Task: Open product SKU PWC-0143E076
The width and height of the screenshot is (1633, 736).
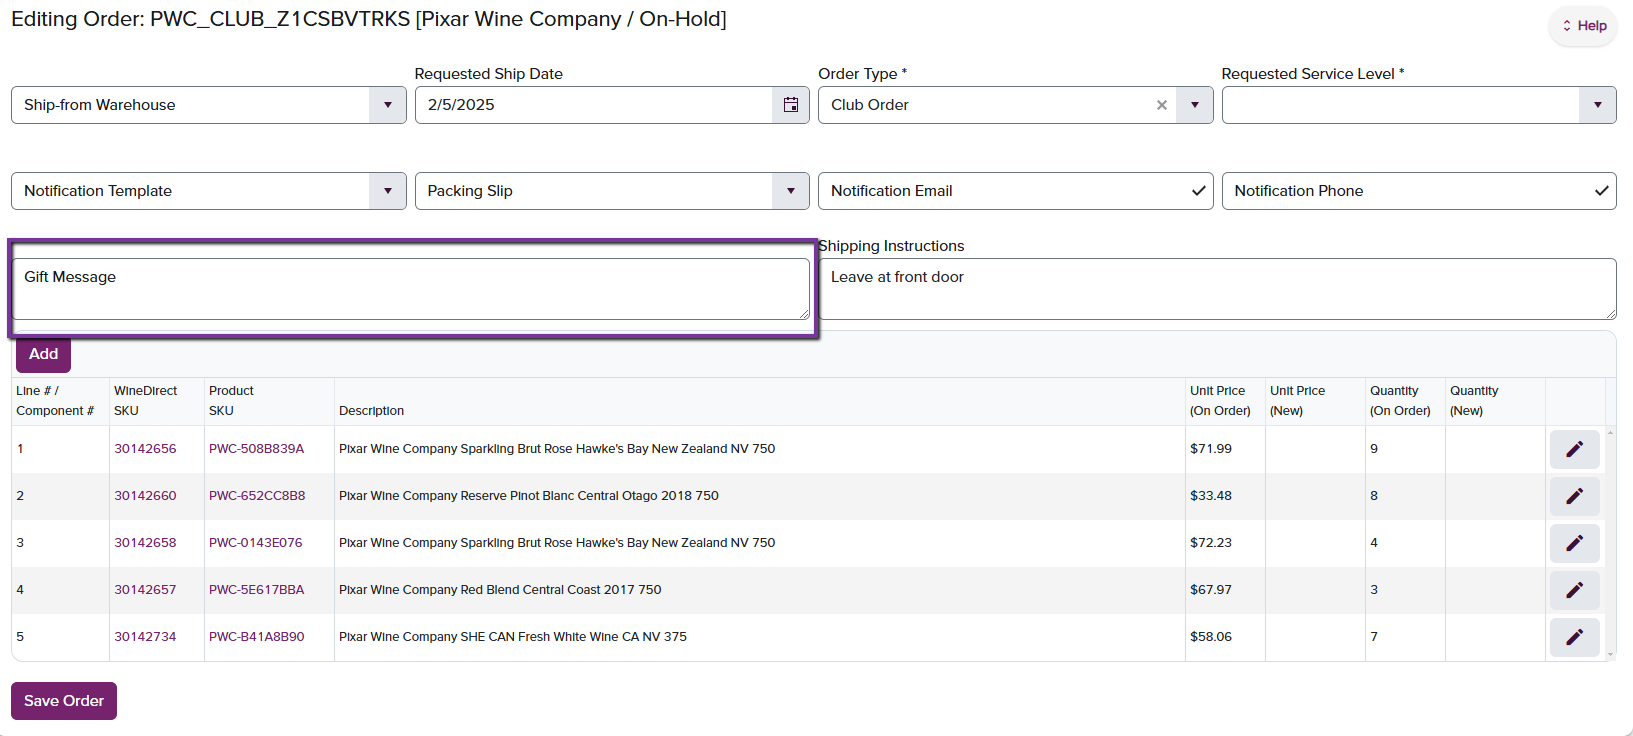Action: pos(255,543)
